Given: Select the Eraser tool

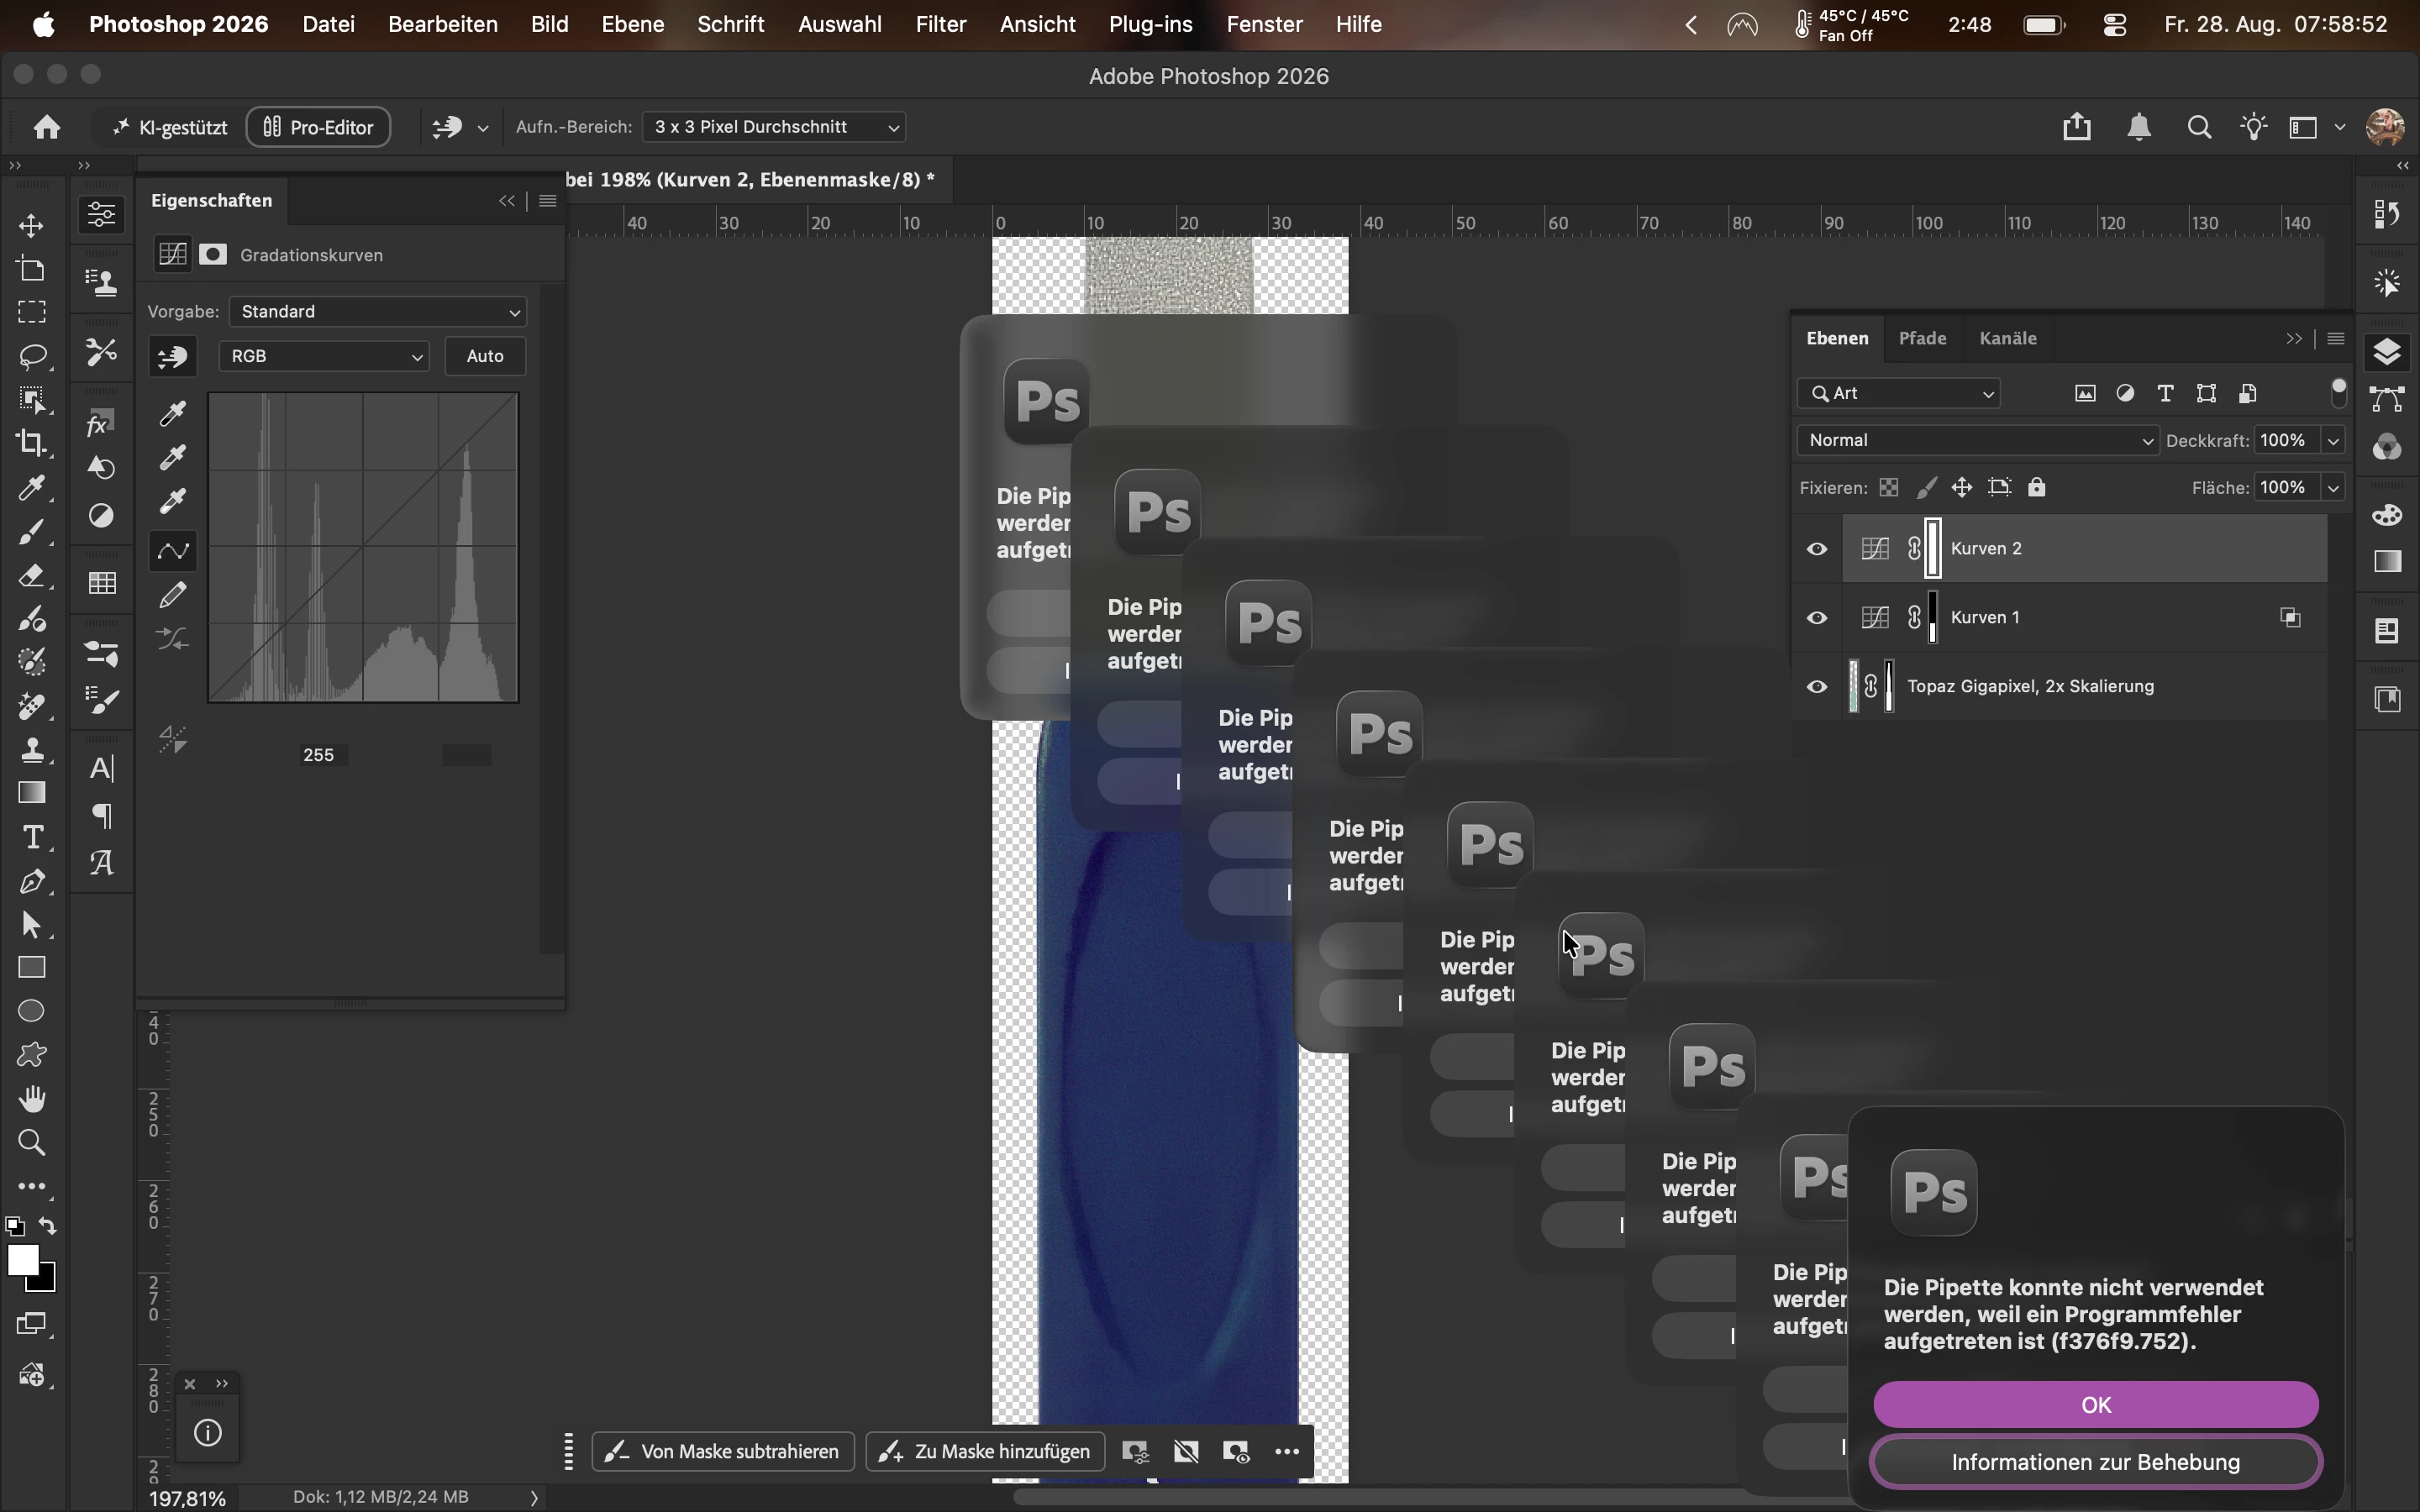Looking at the screenshot, I should [32, 576].
